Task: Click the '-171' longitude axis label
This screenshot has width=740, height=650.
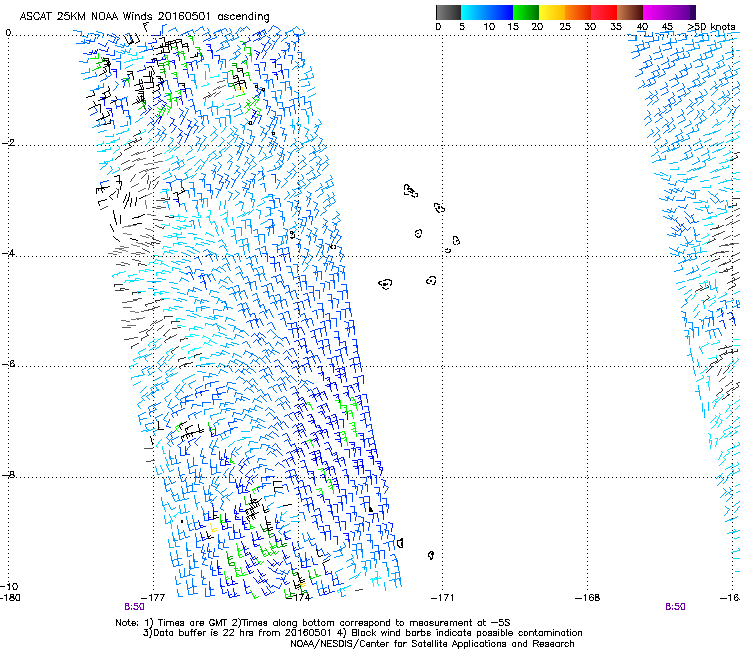Action: tap(443, 598)
